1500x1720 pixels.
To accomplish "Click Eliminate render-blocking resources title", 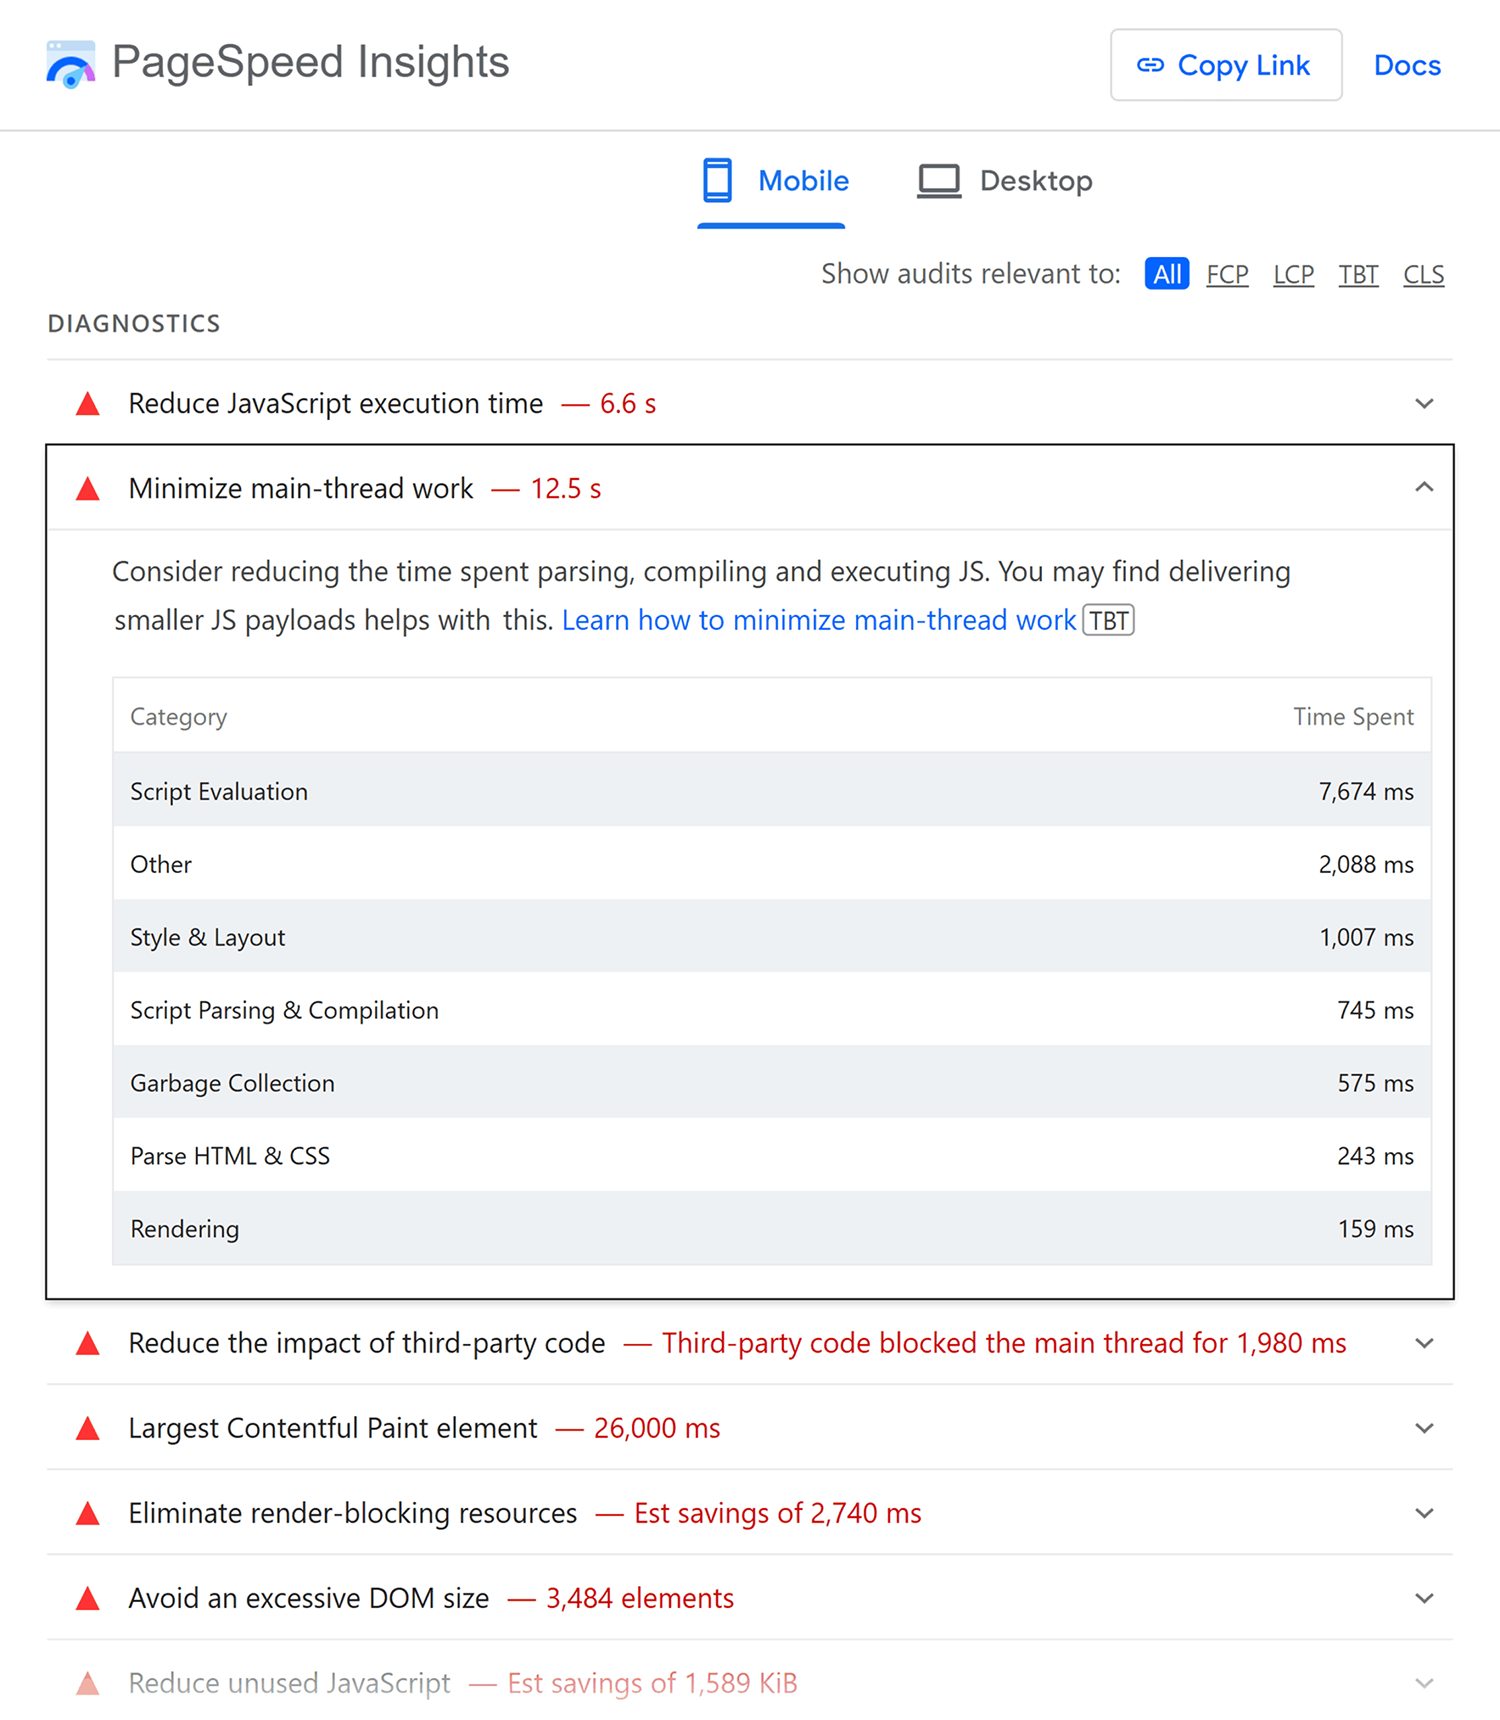I will click(x=353, y=1513).
